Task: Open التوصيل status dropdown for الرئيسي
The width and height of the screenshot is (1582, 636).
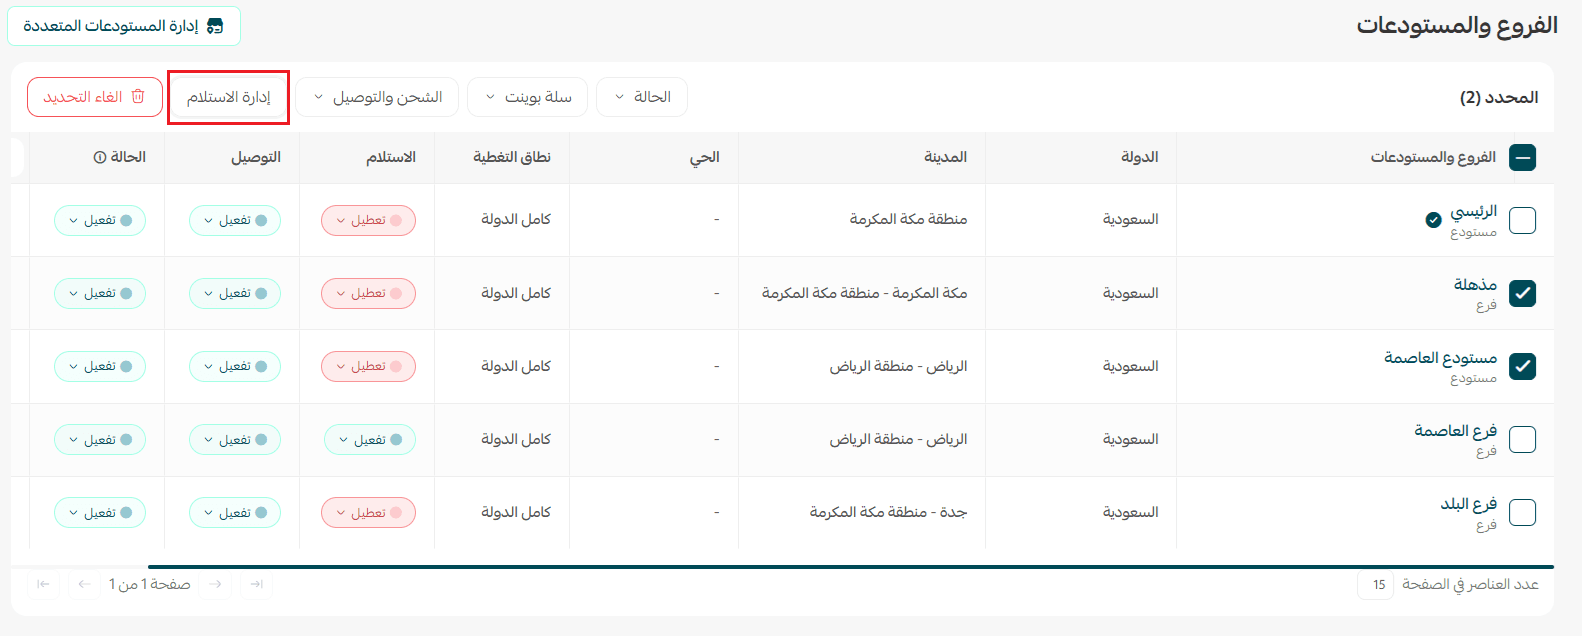Action: (235, 220)
